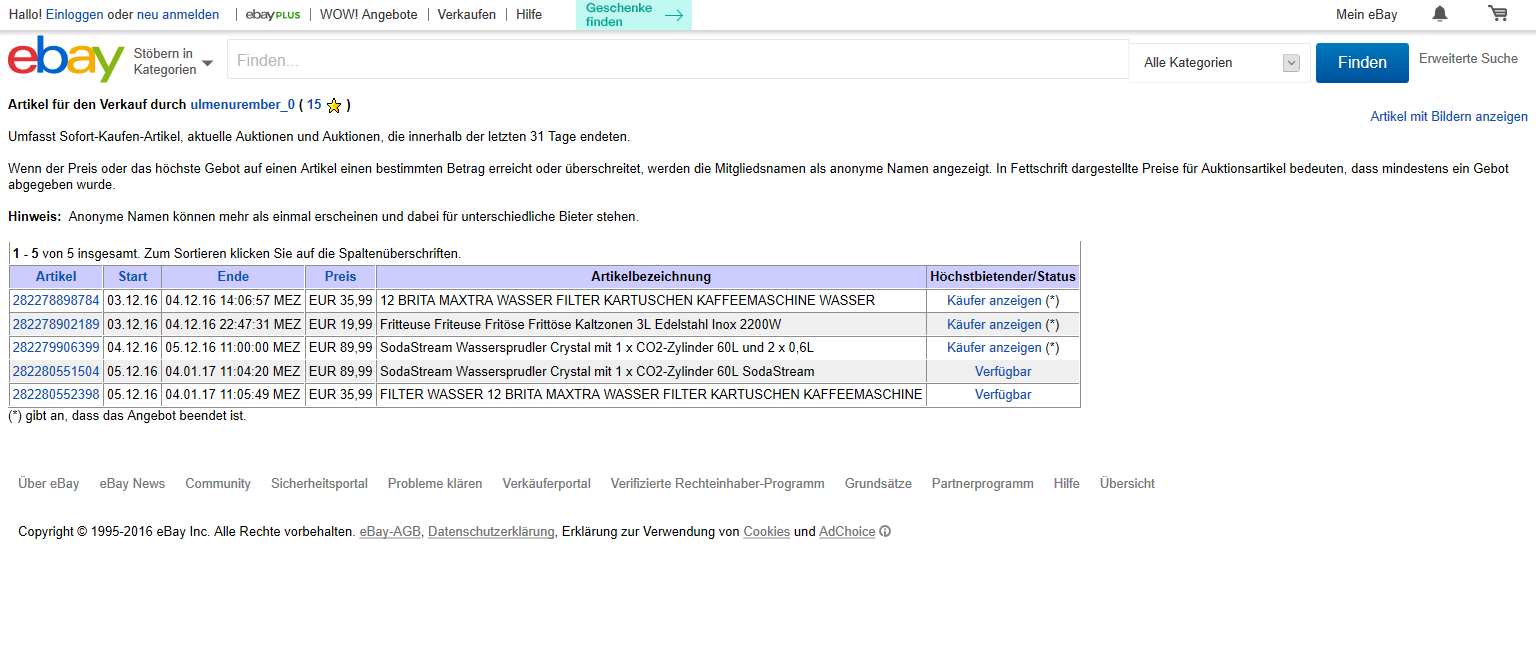Open seller profile ulmenurember_0
The height and width of the screenshot is (654, 1536).
click(x=243, y=105)
